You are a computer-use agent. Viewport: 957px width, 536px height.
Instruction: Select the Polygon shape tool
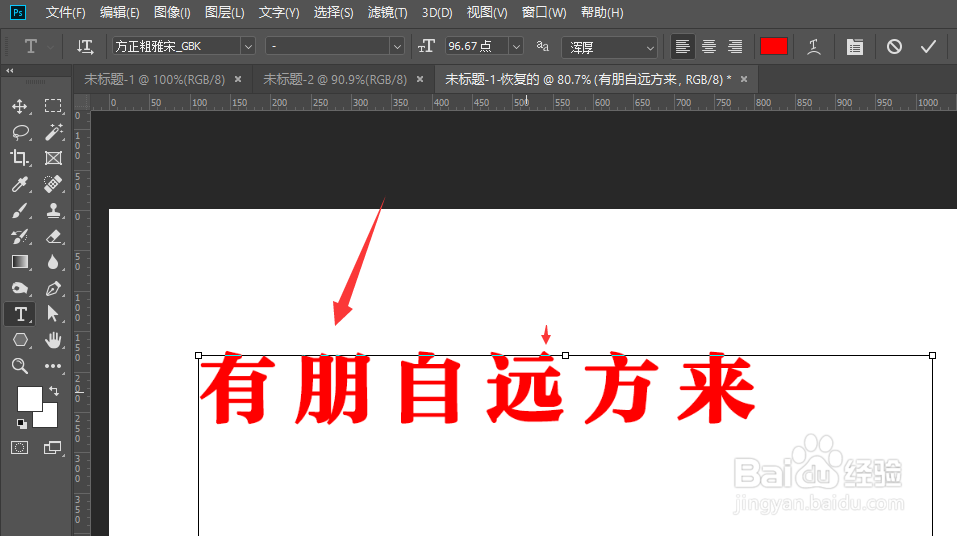[x=20, y=340]
